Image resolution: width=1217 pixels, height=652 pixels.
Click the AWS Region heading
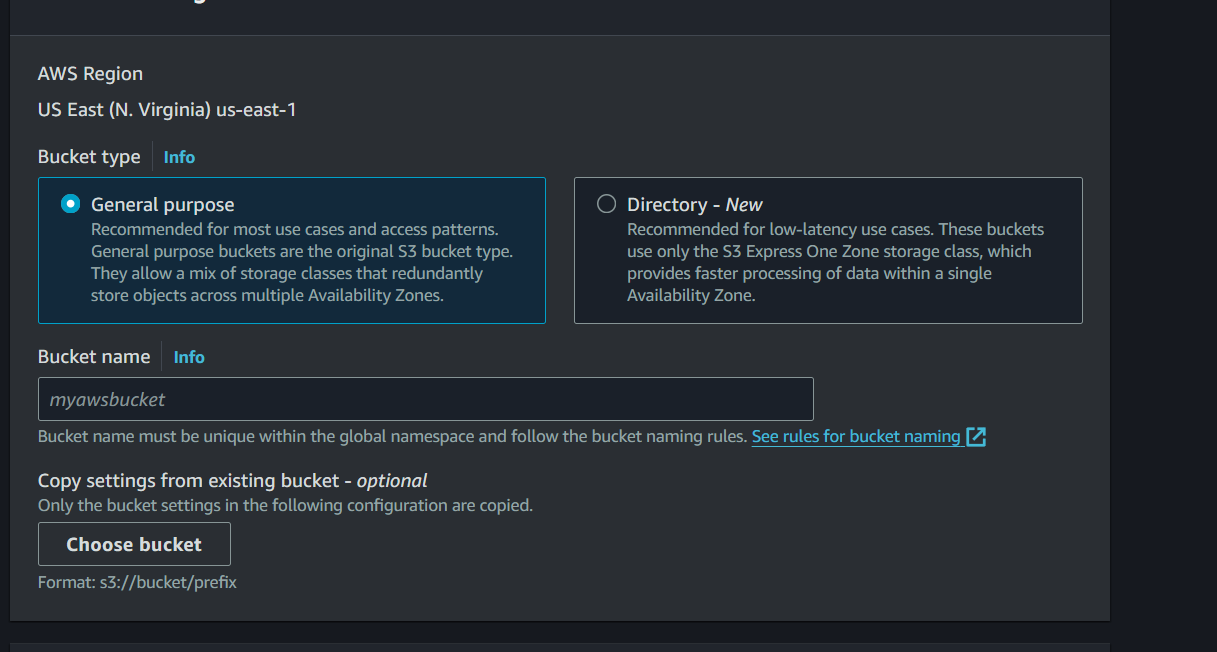90,74
